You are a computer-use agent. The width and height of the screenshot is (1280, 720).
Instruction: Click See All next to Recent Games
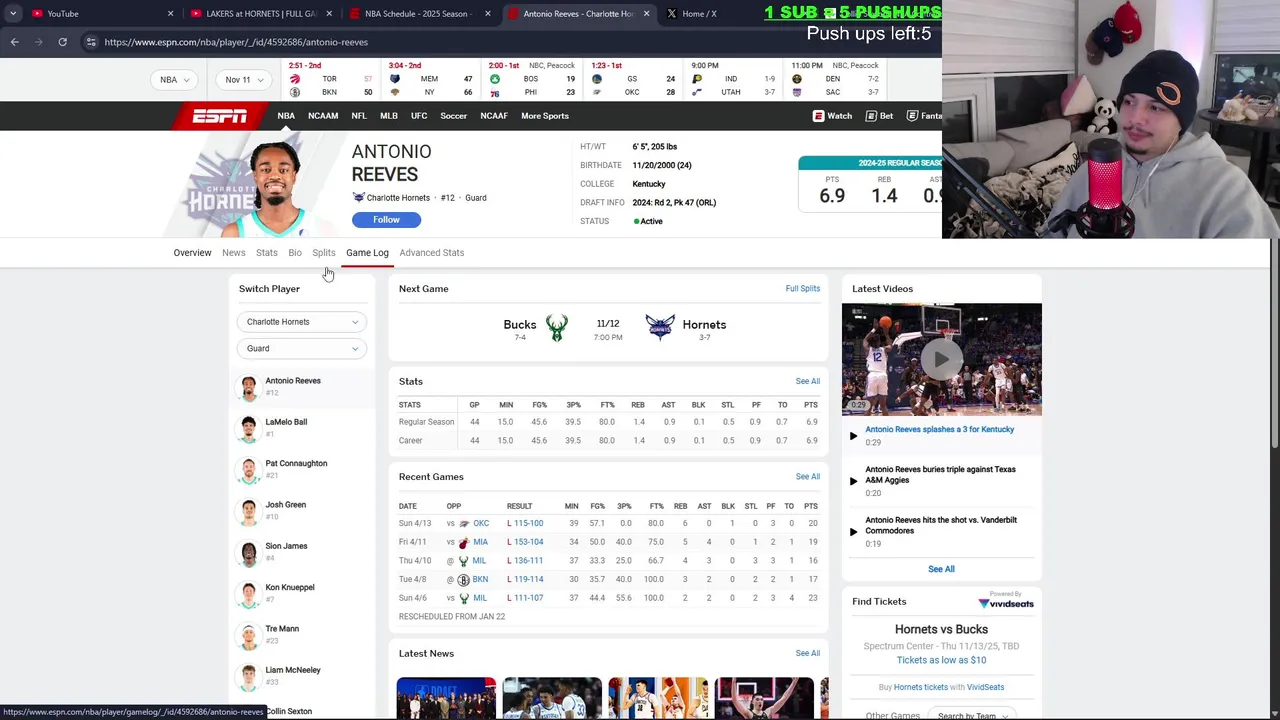[x=808, y=477]
